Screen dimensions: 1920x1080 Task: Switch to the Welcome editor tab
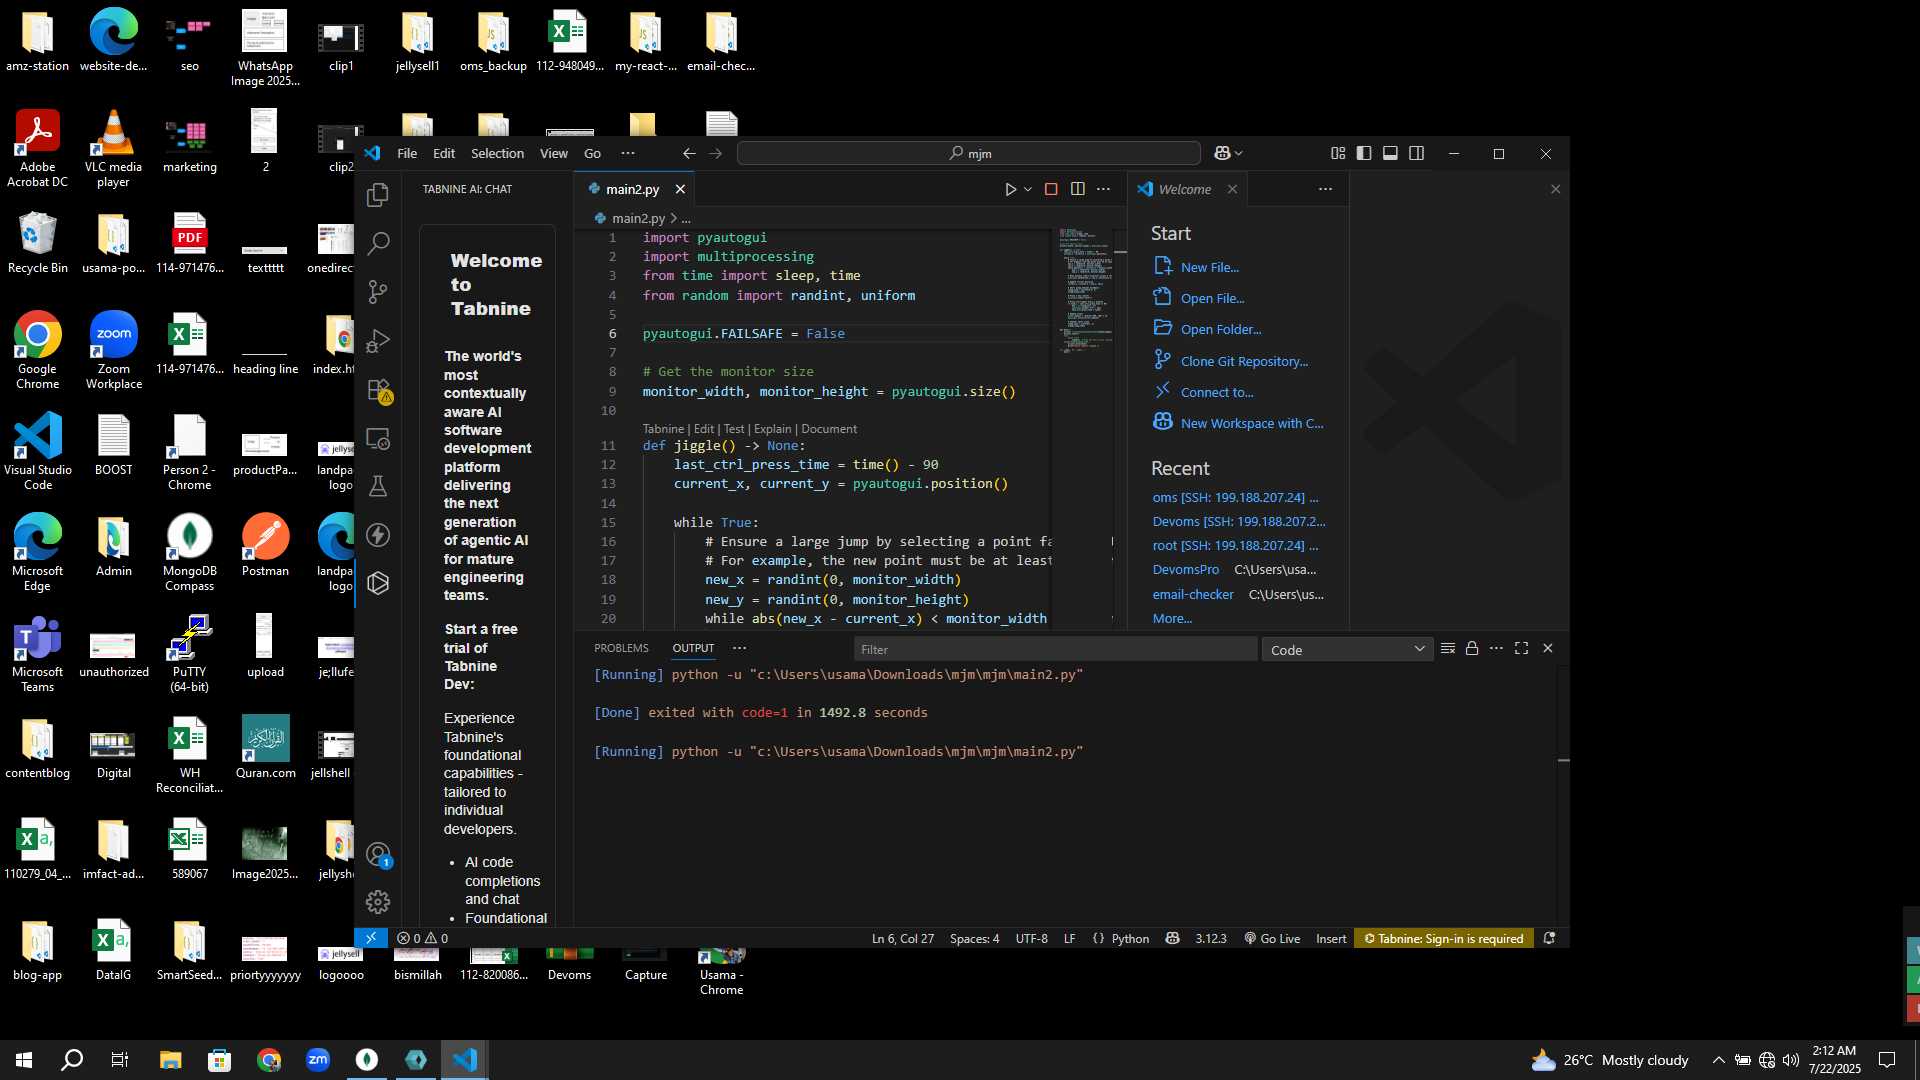point(1185,189)
